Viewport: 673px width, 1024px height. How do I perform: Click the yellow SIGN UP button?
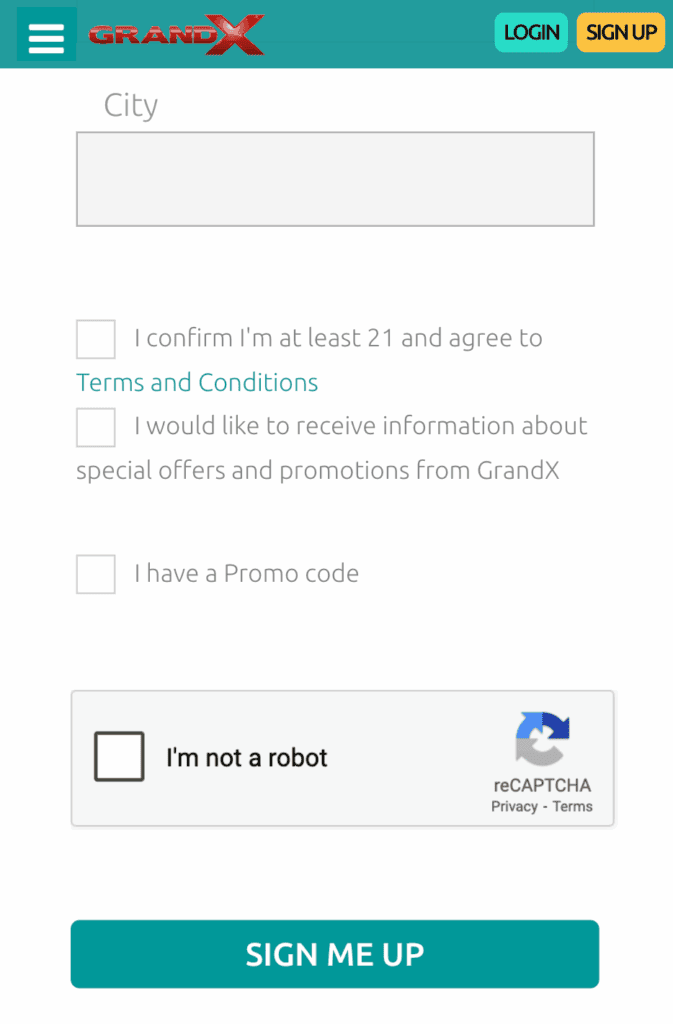(621, 33)
